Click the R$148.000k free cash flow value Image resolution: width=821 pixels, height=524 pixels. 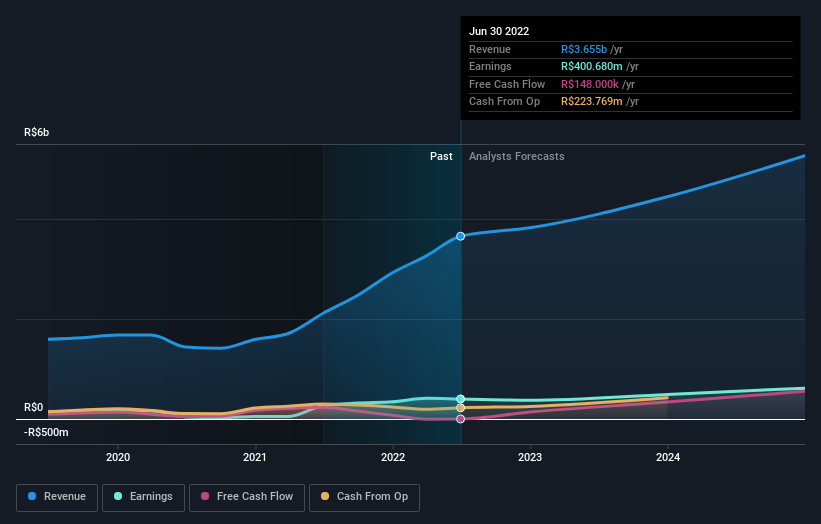coord(590,84)
